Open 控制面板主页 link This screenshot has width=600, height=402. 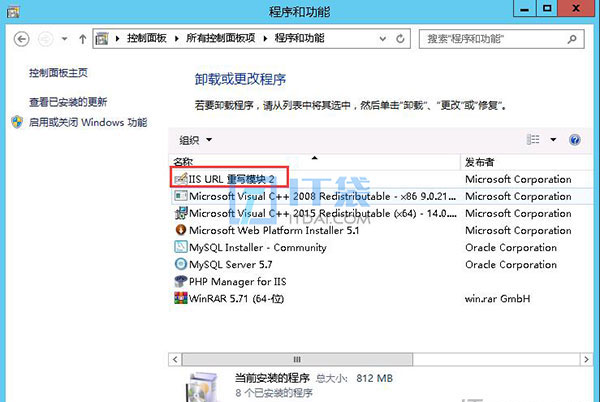58,73
